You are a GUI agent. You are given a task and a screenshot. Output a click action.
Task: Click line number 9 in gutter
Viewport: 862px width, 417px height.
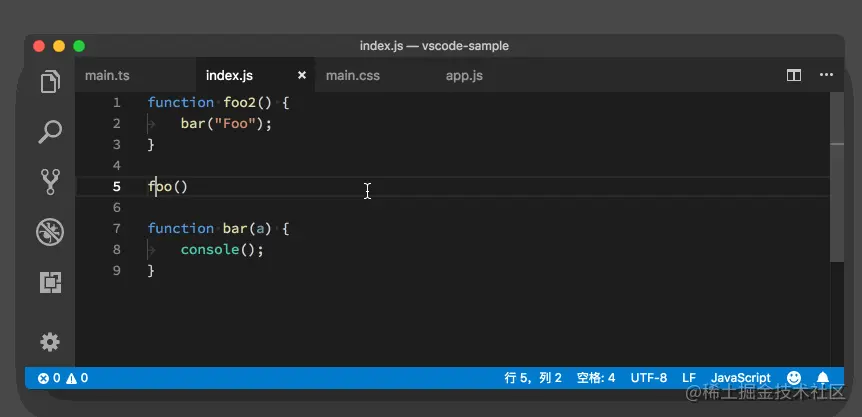click(x=117, y=271)
